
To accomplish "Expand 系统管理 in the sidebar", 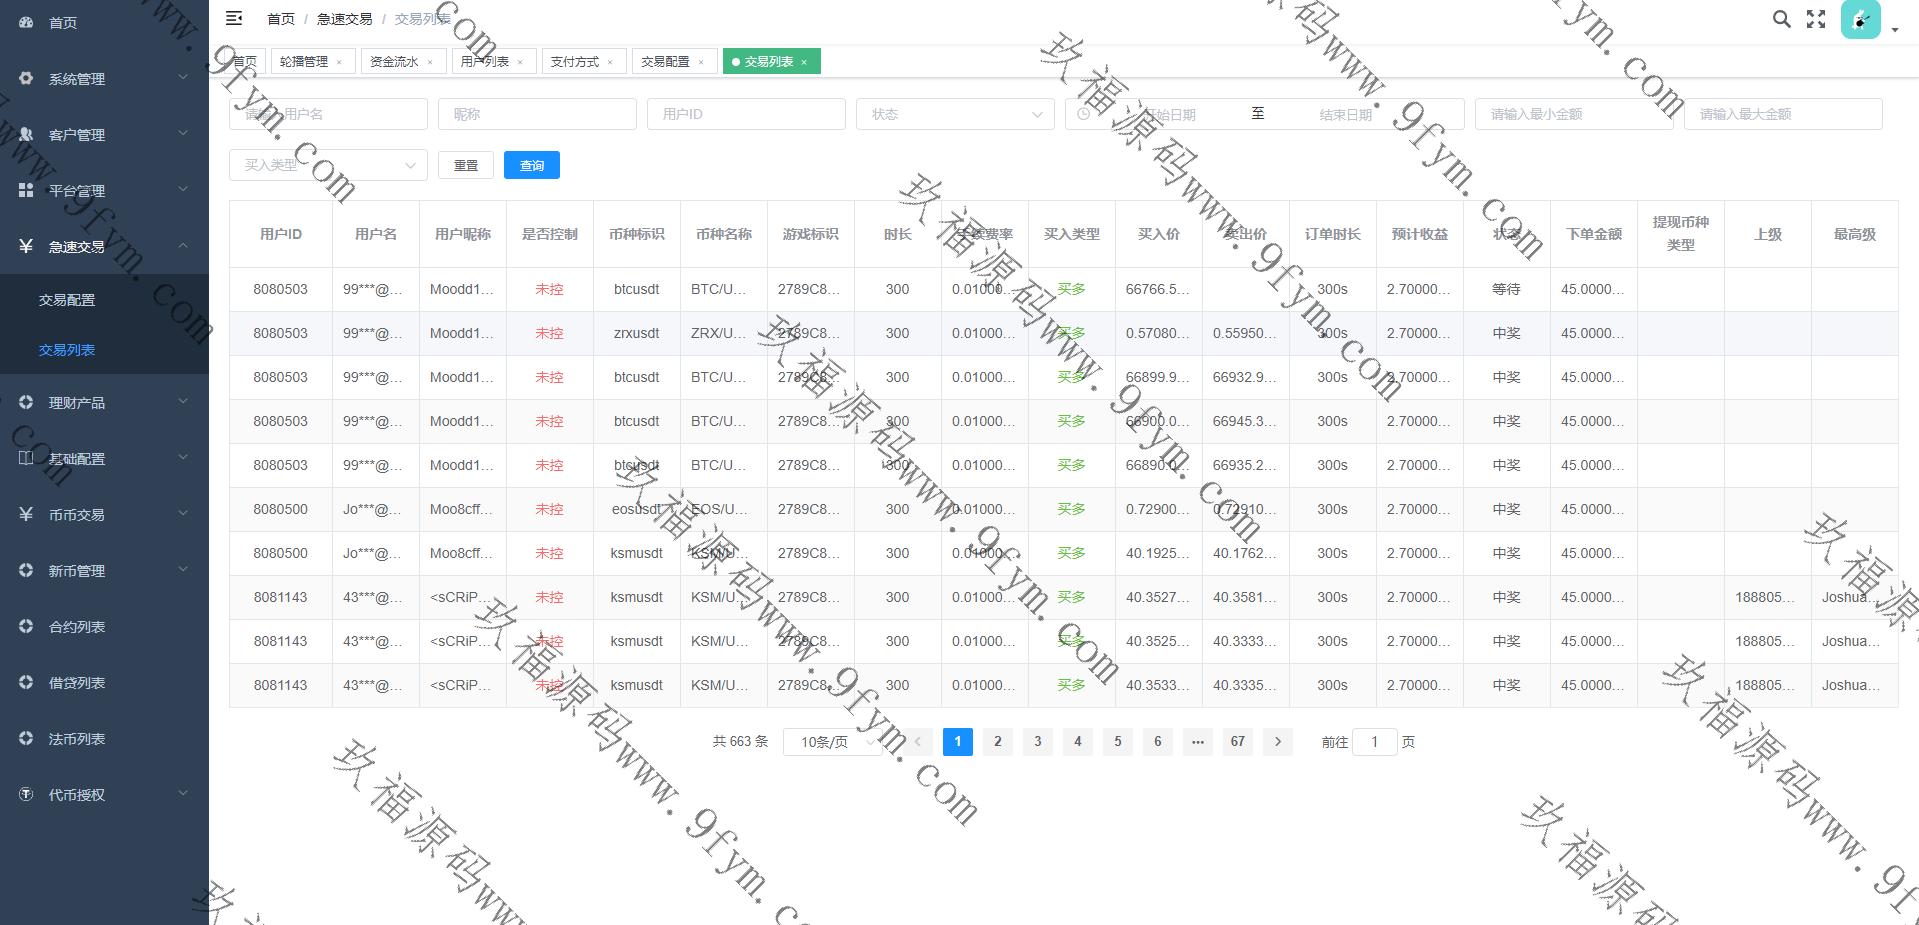I will click(104, 79).
